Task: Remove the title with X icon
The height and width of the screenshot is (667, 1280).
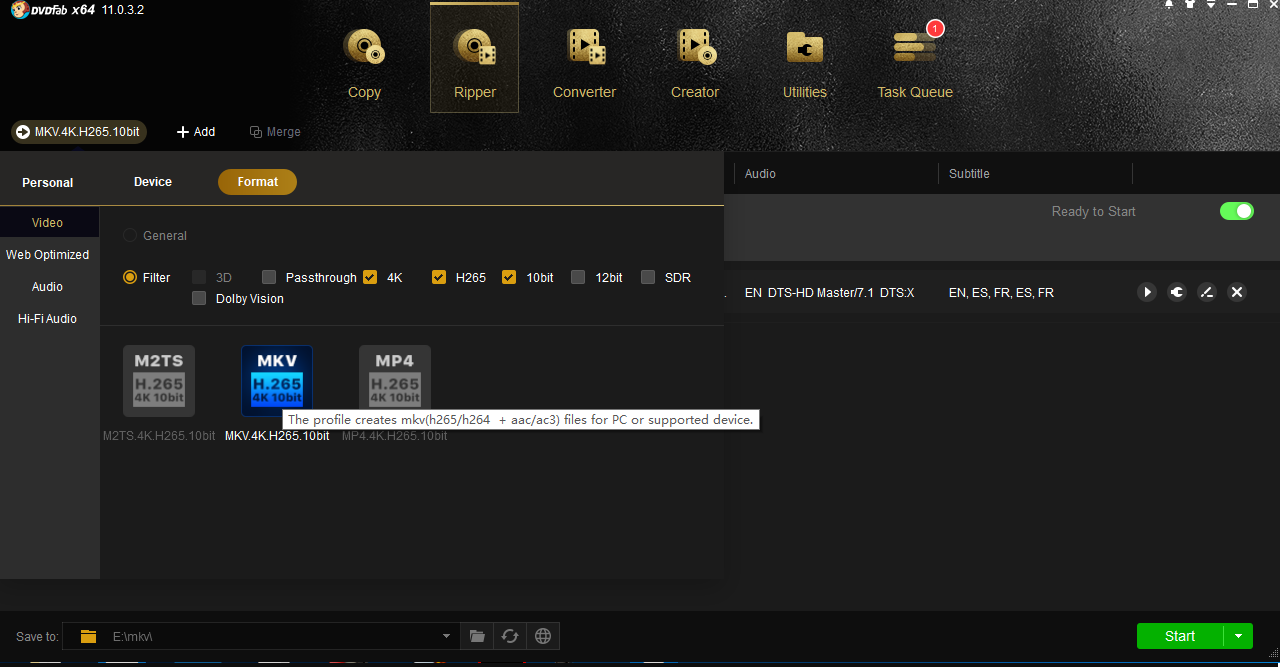Action: coord(1237,292)
